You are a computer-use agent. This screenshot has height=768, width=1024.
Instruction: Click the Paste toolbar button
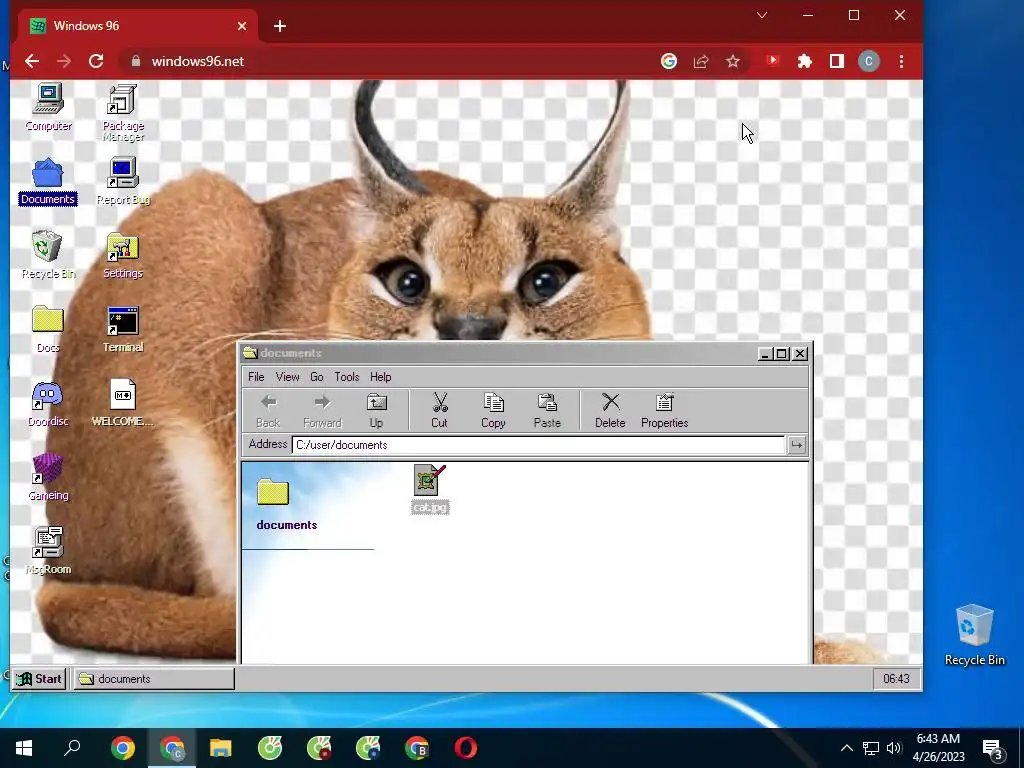(x=547, y=411)
